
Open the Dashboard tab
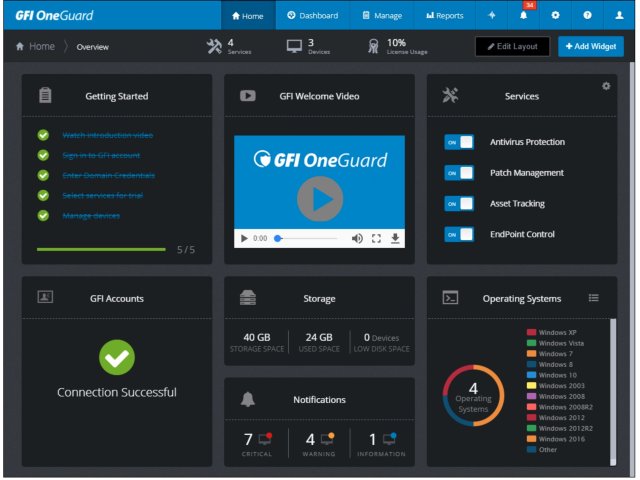313,16
